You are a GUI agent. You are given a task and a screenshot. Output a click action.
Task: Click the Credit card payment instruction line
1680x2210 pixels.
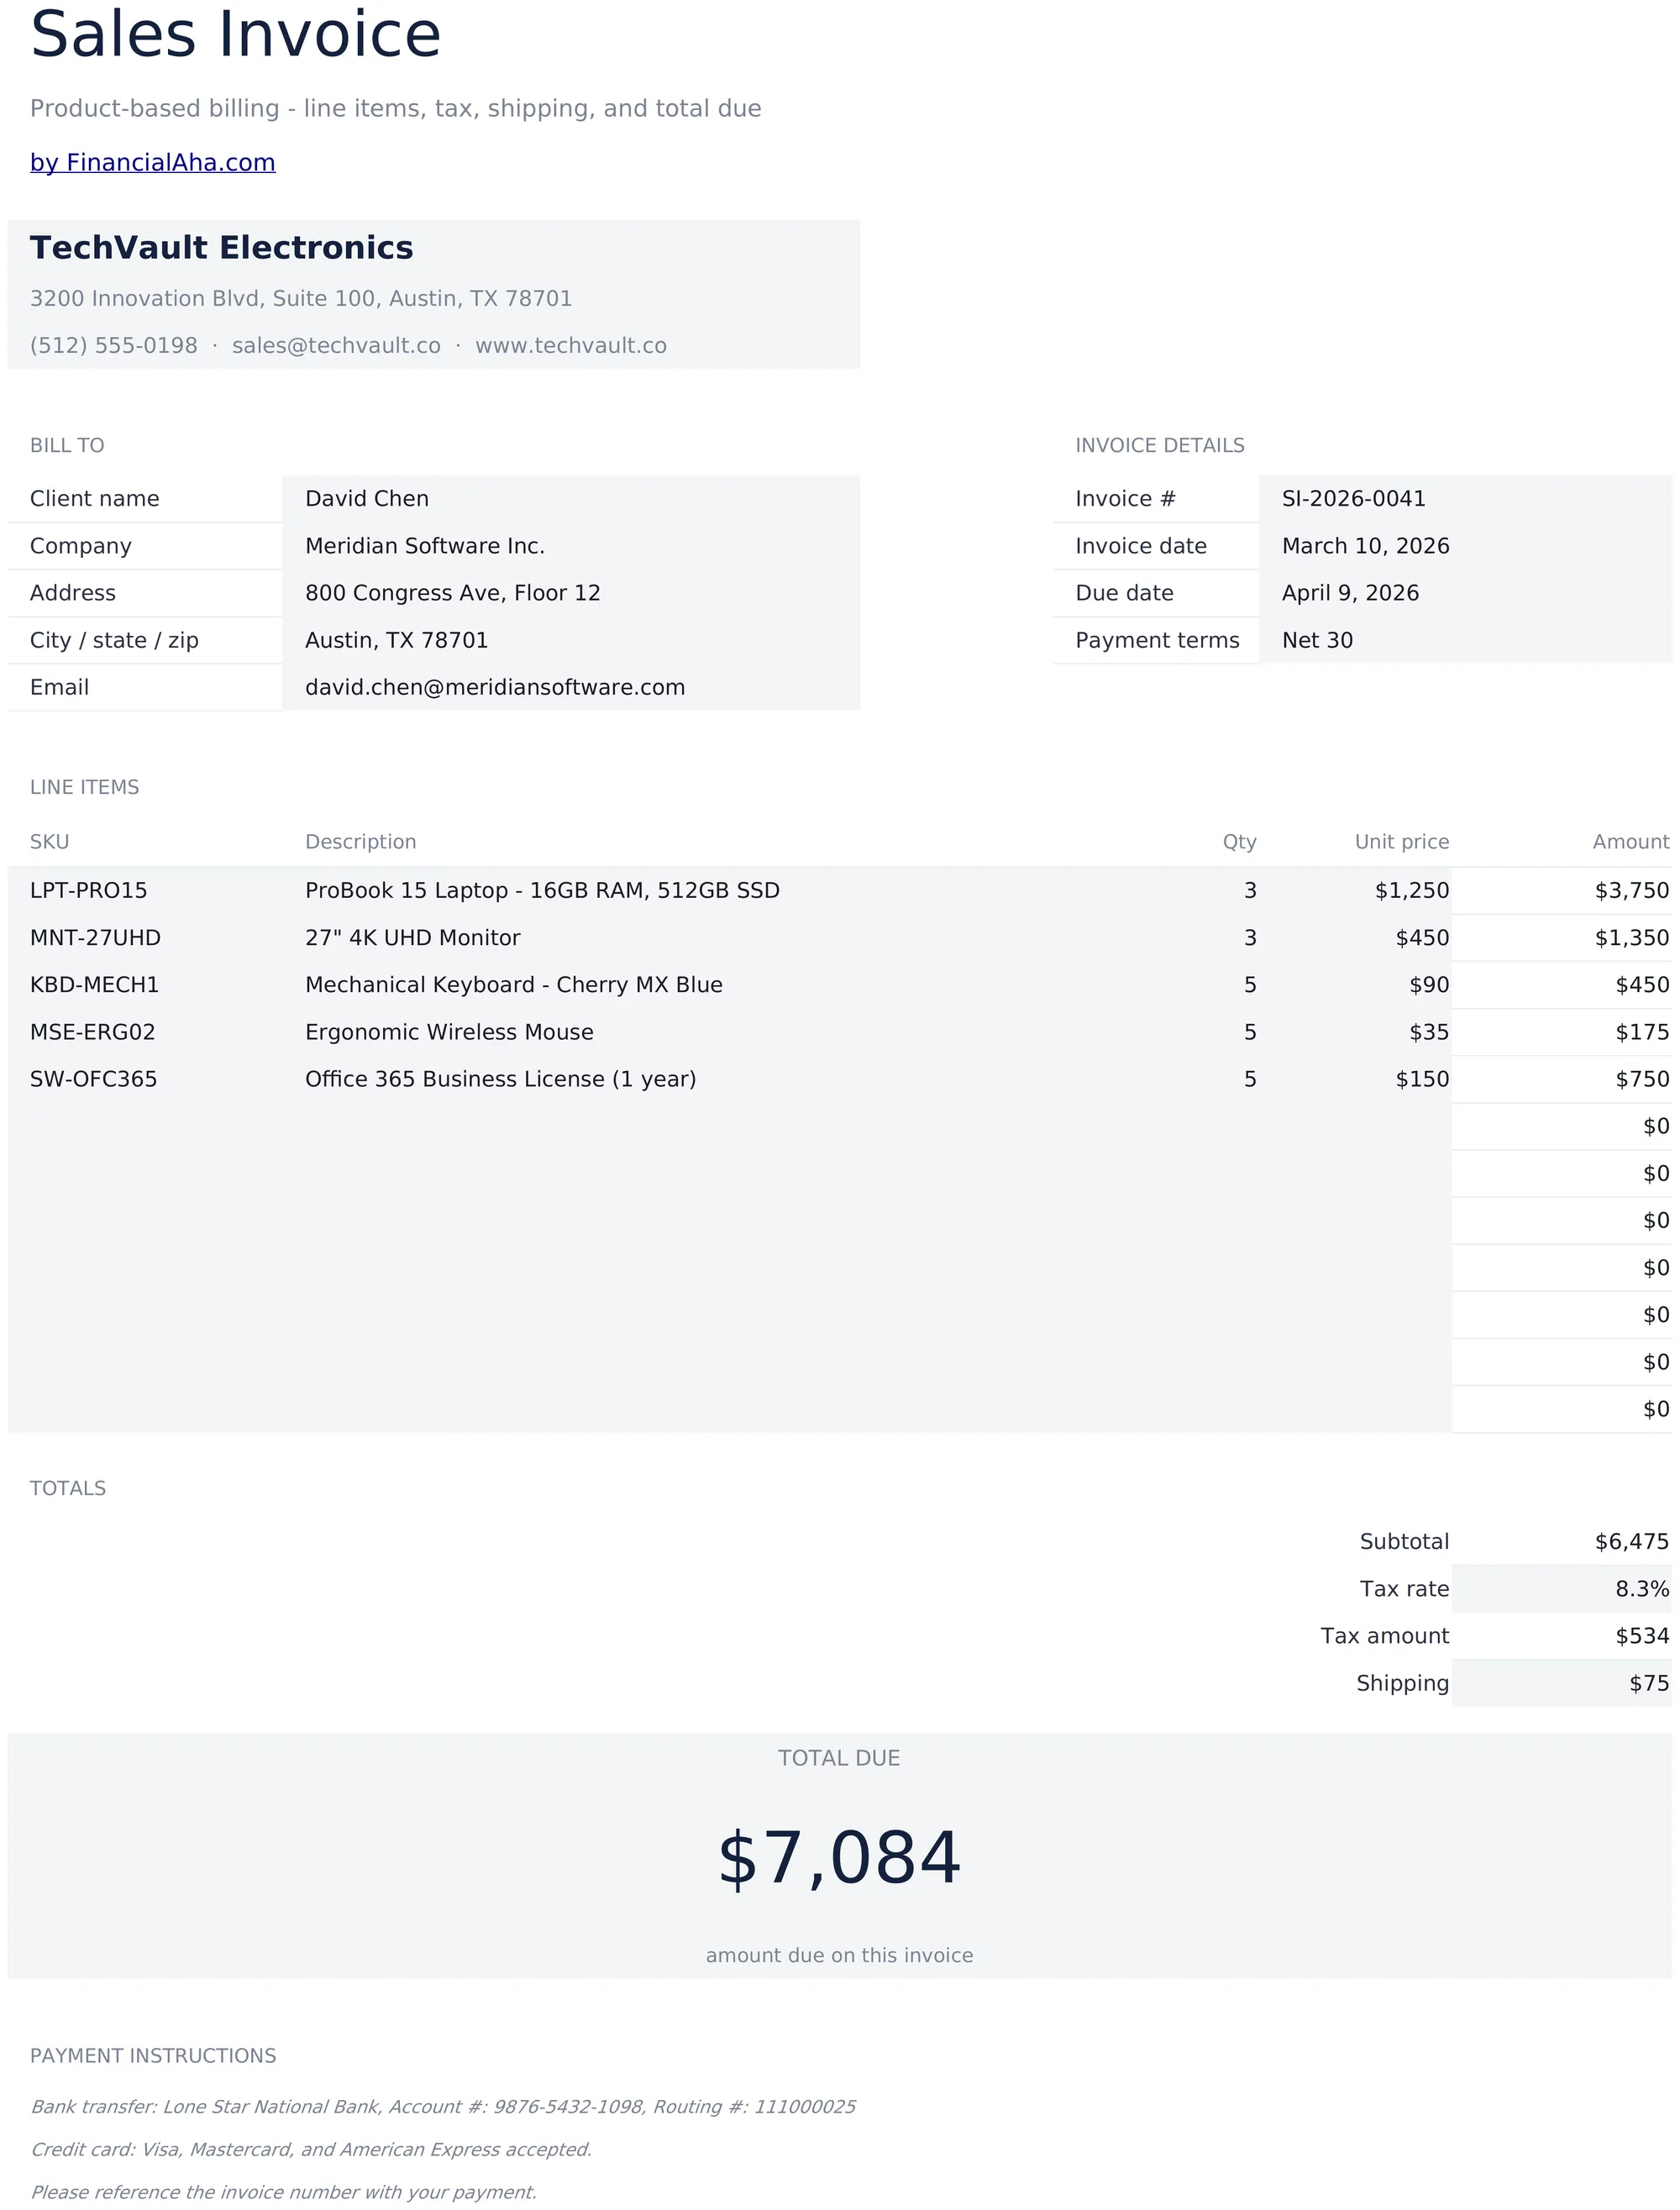[311, 2150]
